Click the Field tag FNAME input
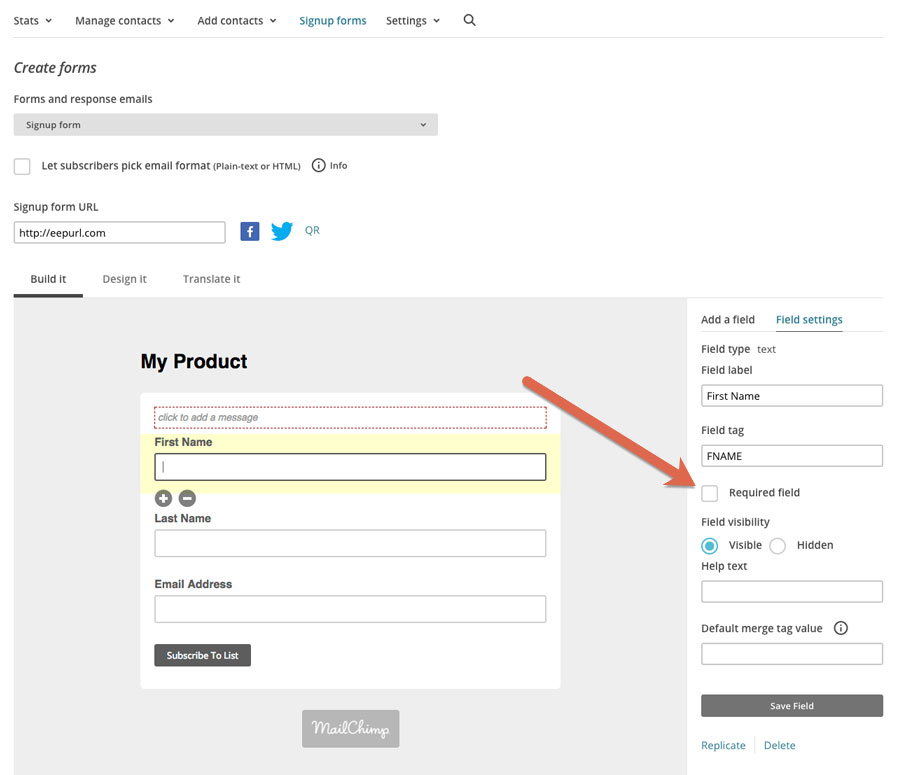This screenshot has width=907, height=775. pyautogui.click(x=792, y=456)
